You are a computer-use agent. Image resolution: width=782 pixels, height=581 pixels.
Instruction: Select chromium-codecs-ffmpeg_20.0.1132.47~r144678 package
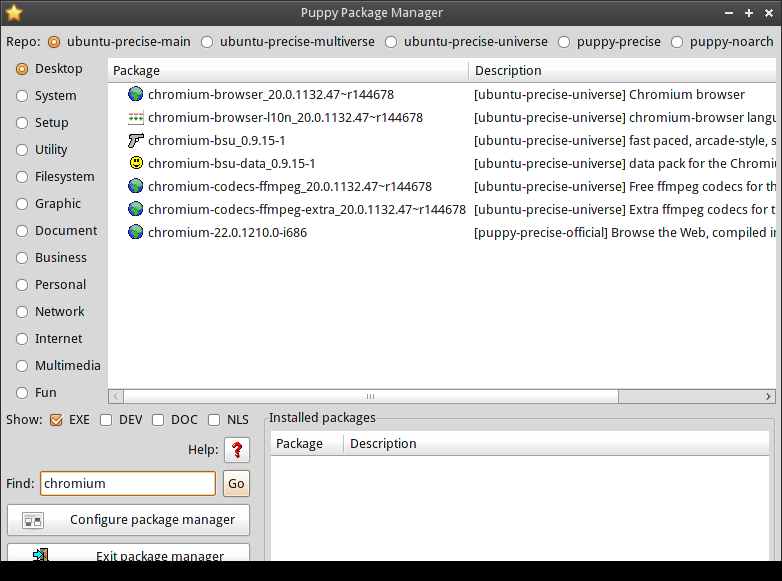(290, 187)
